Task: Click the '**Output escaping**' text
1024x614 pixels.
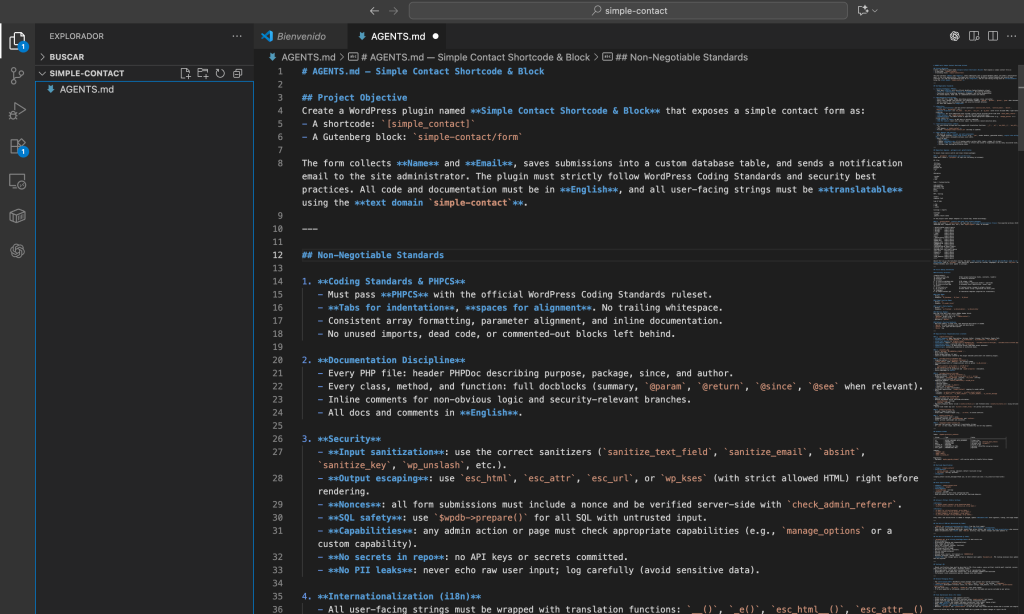Action: [378, 478]
